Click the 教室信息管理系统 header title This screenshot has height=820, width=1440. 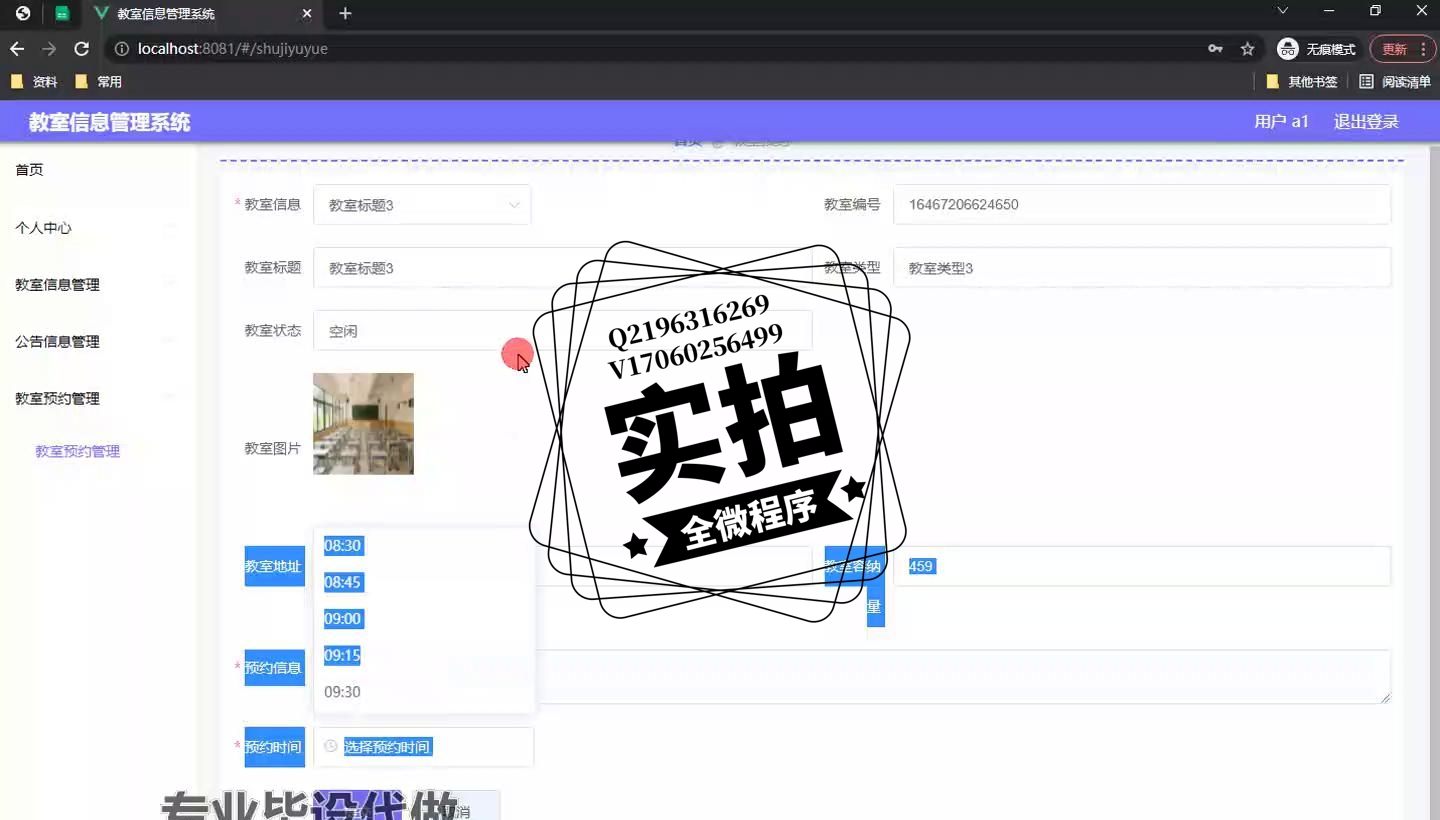pyautogui.click(x=110, y=123)
